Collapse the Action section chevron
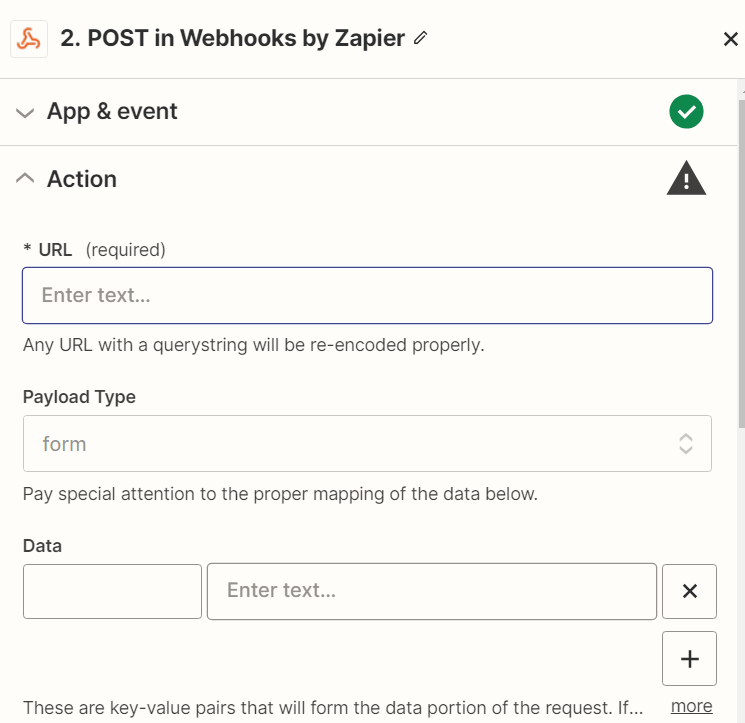Screen dimensions: 745x723 pyautogui.click(x=25, y=179)
